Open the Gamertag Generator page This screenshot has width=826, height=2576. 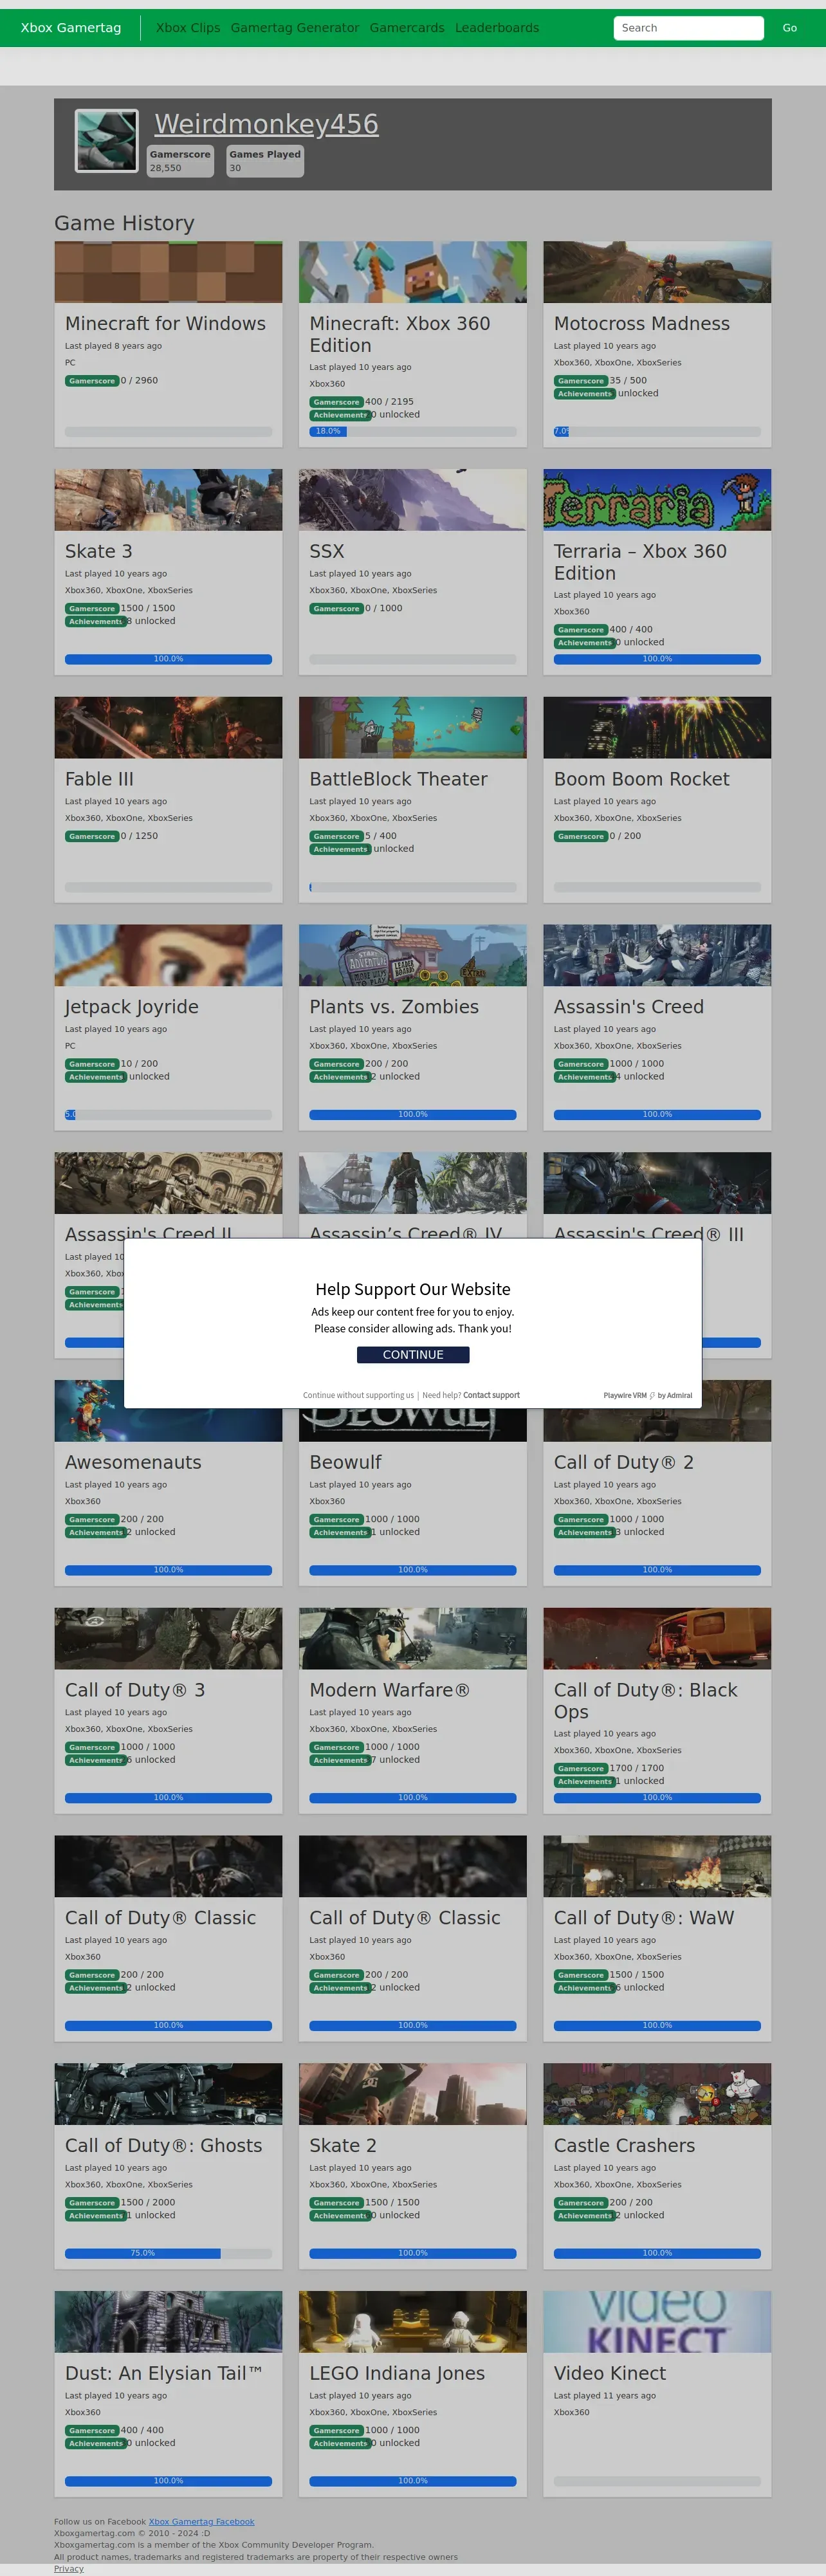(295, 28)
